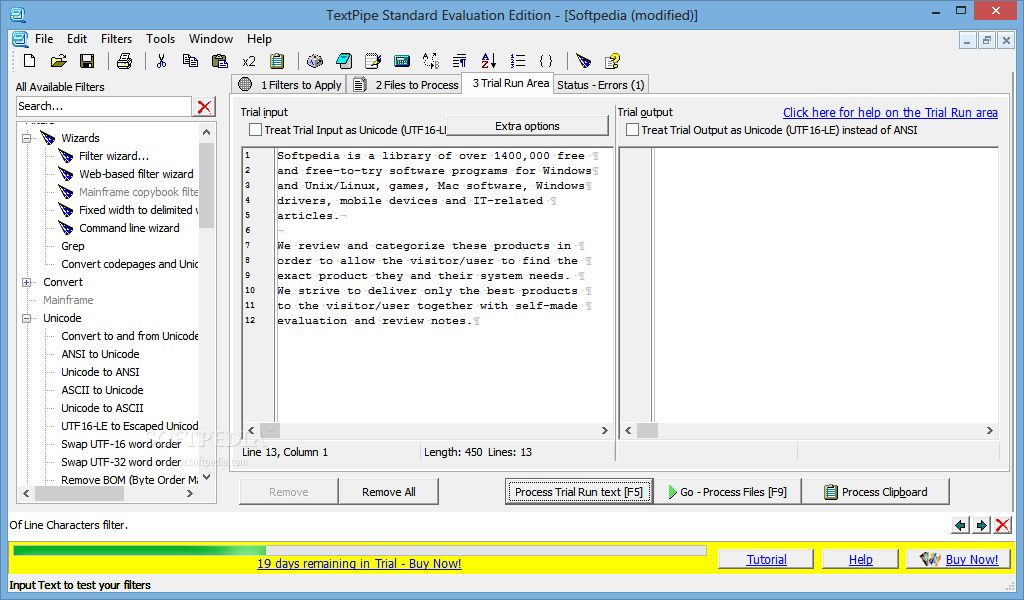Click trial input scroll right arrow
Viewport: 1024px width, 600px height.
point(604,430)
